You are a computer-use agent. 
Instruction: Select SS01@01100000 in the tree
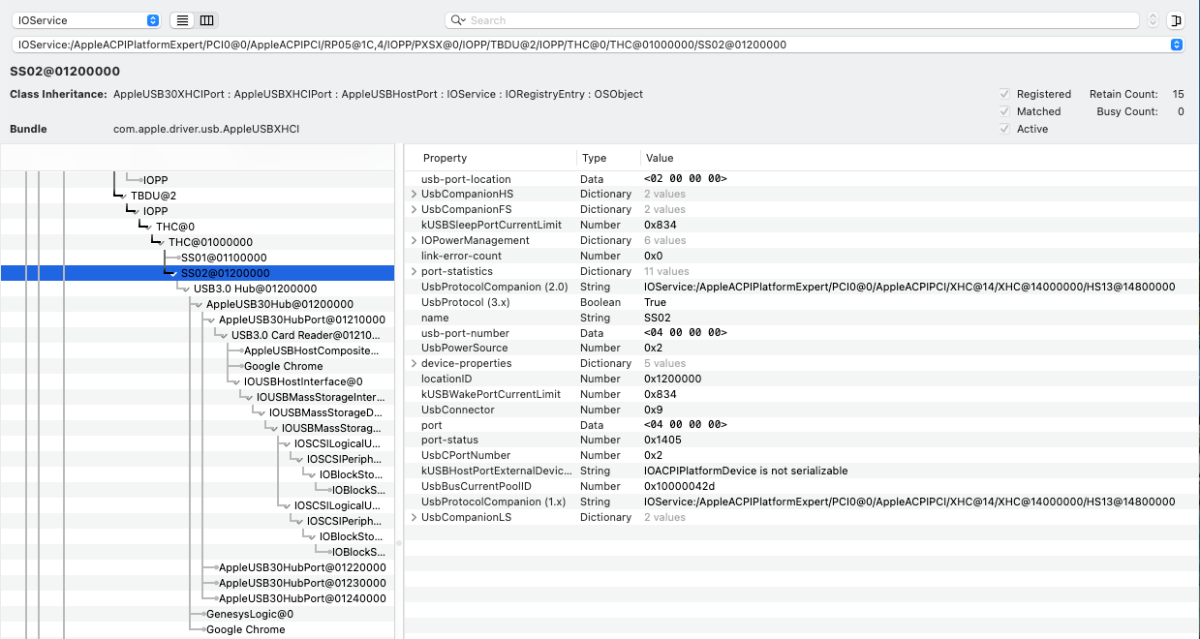click(224, 257)
